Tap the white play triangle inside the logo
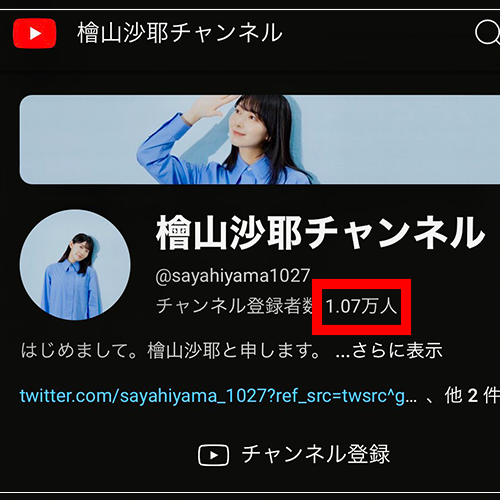The width and height of the screenshot is (500, 500). click(x=35, y=33)
